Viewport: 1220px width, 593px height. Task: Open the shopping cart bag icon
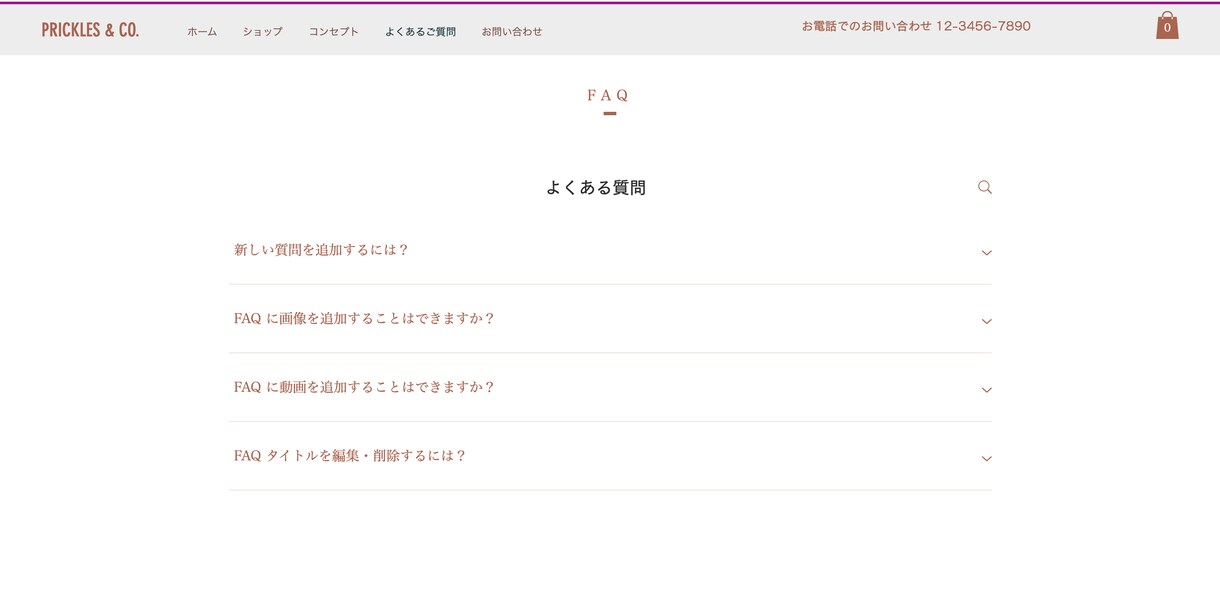(1167, 25)
